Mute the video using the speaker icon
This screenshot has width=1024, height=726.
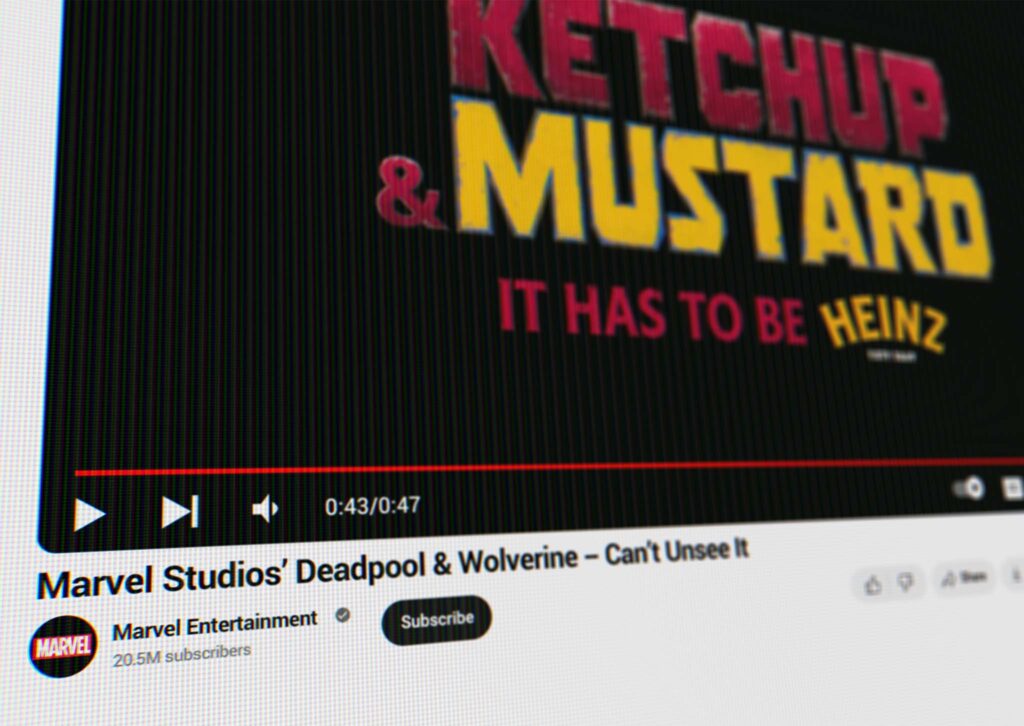click(x=264, y=510)
